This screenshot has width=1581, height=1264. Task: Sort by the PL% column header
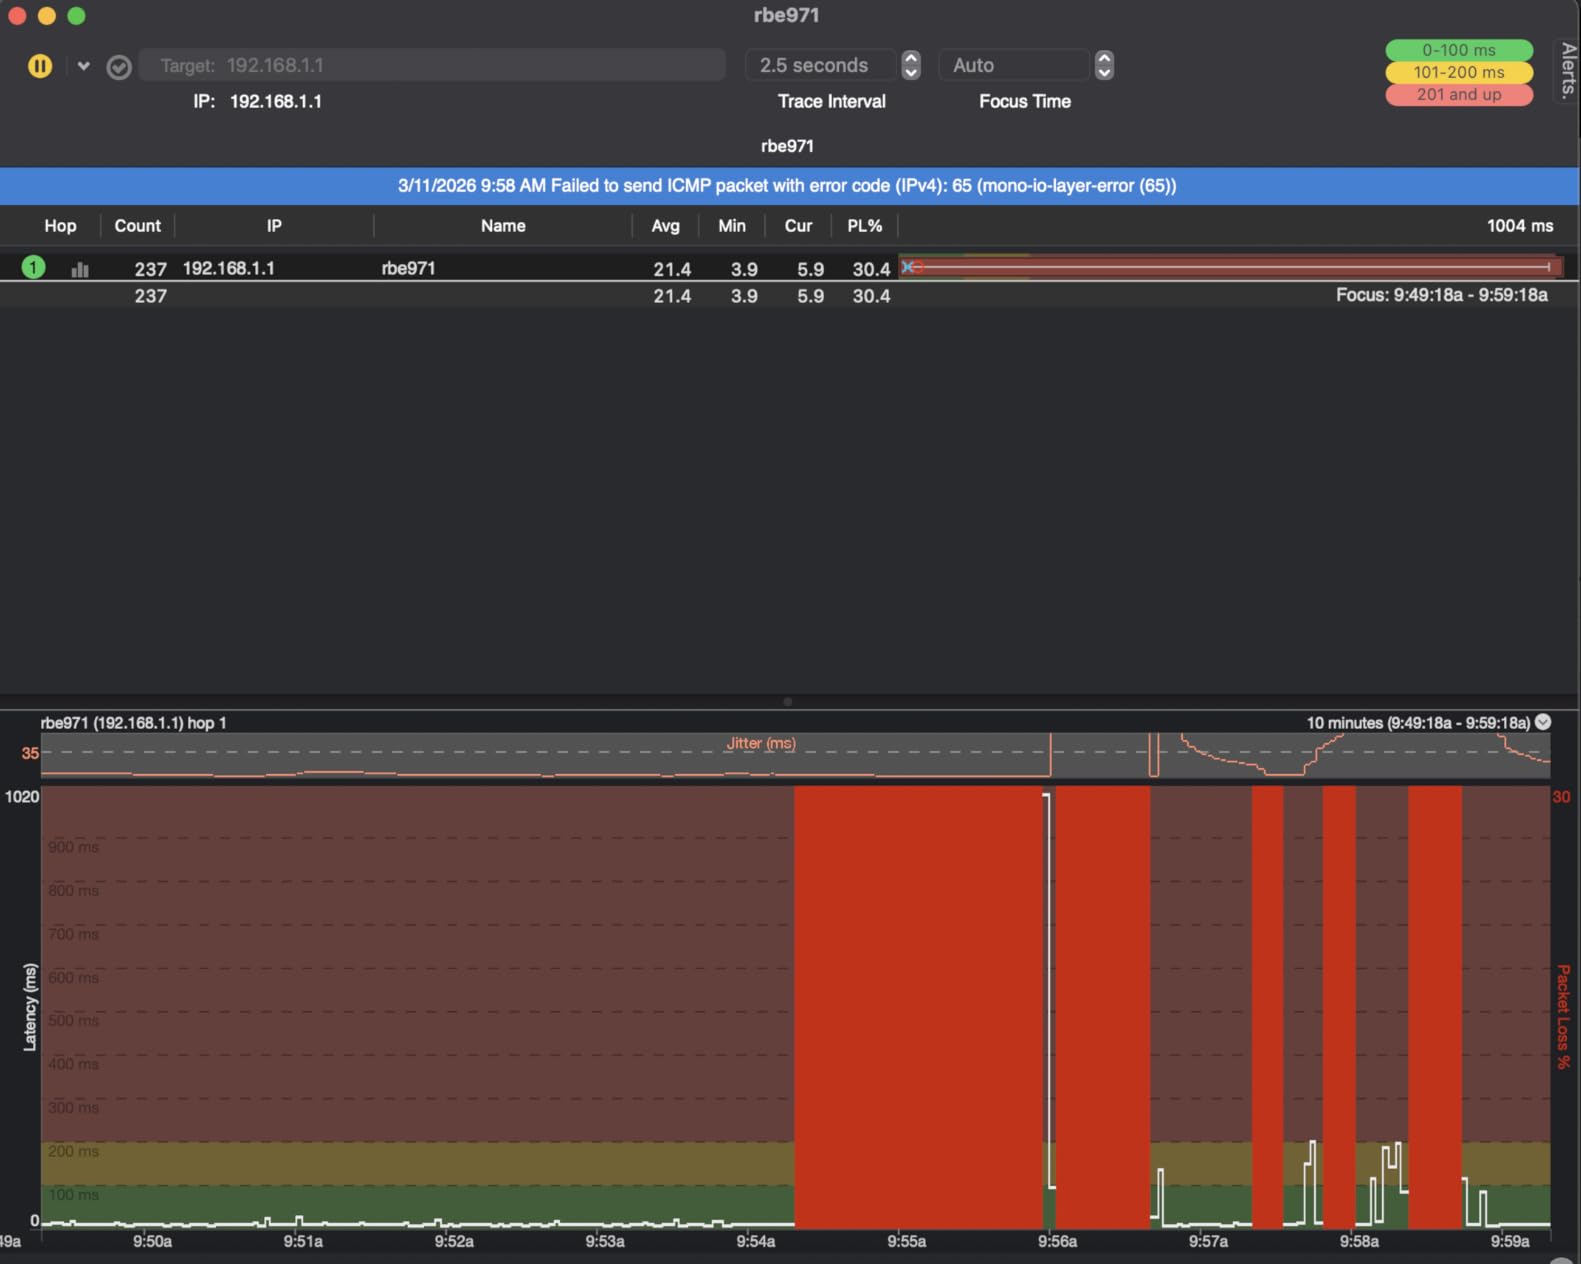[864, 226]
